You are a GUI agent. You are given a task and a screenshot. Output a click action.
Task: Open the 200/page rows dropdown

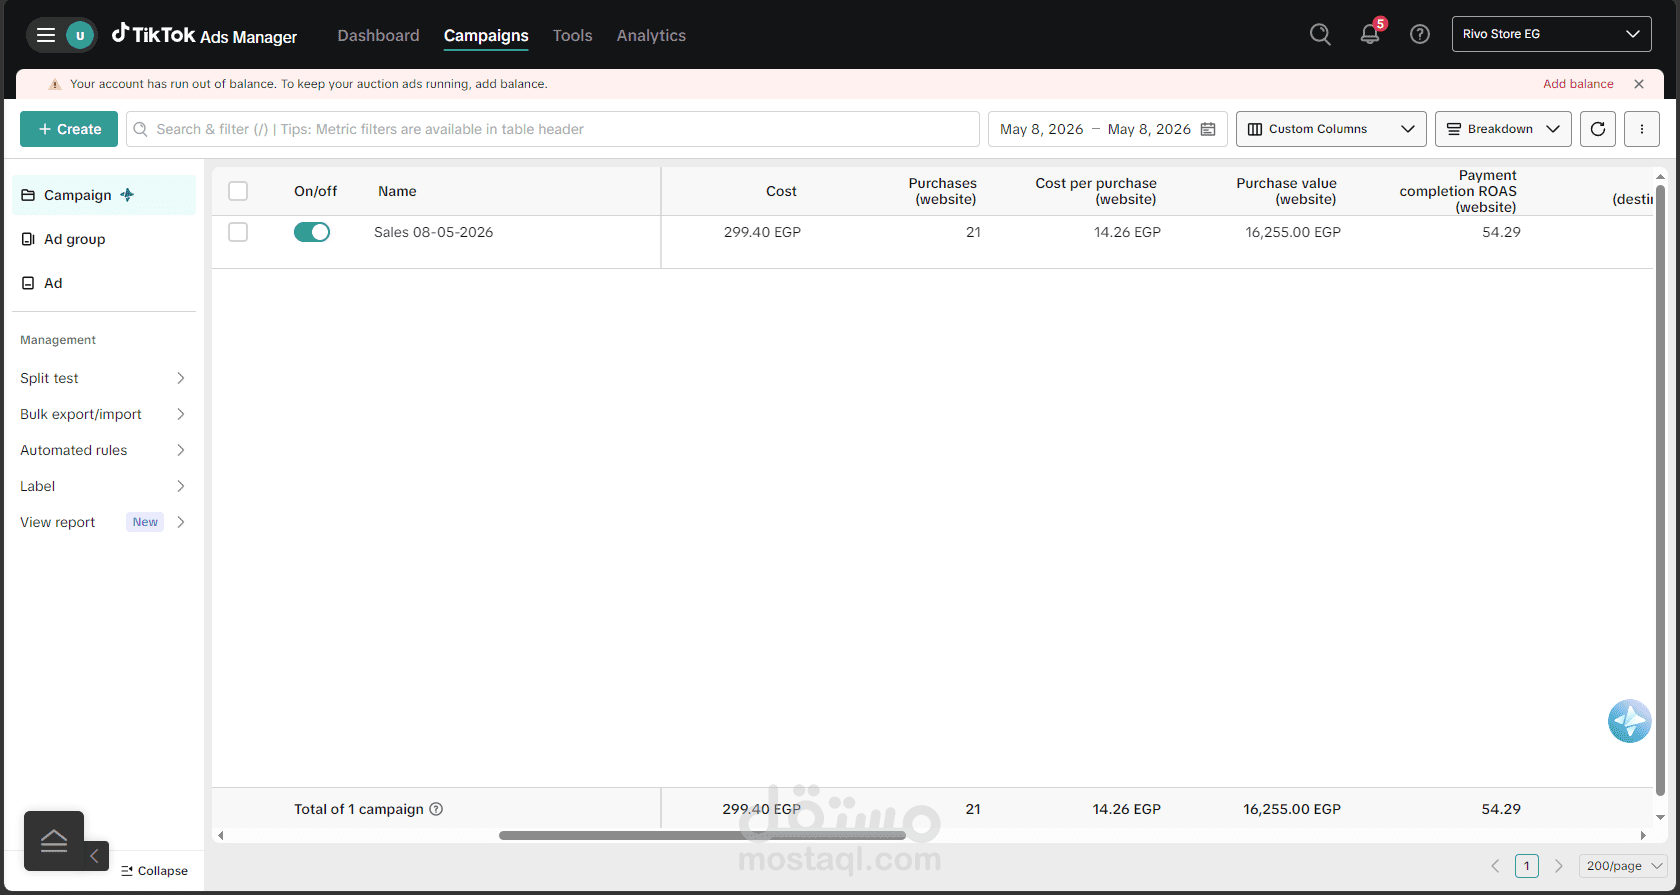1623,866
